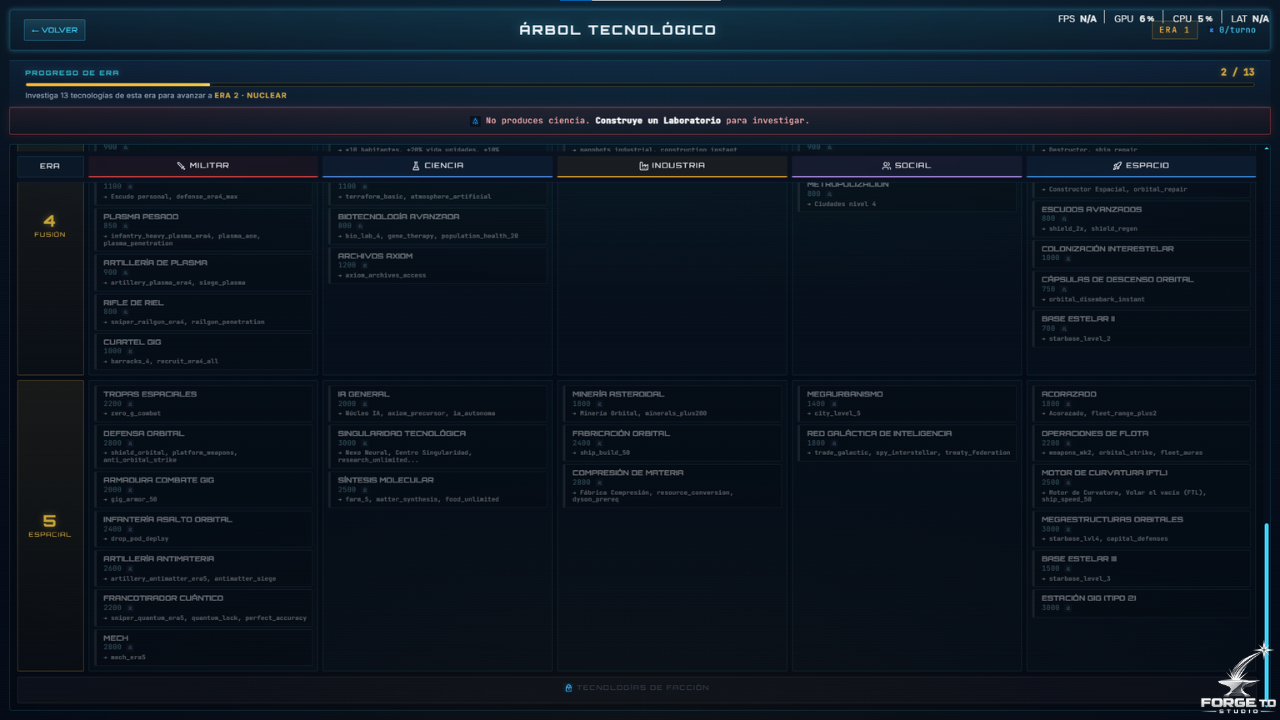The height and width of the screenshot is (720, 1280).
Task: Go back with the Volver button
Action: point(54,30)
